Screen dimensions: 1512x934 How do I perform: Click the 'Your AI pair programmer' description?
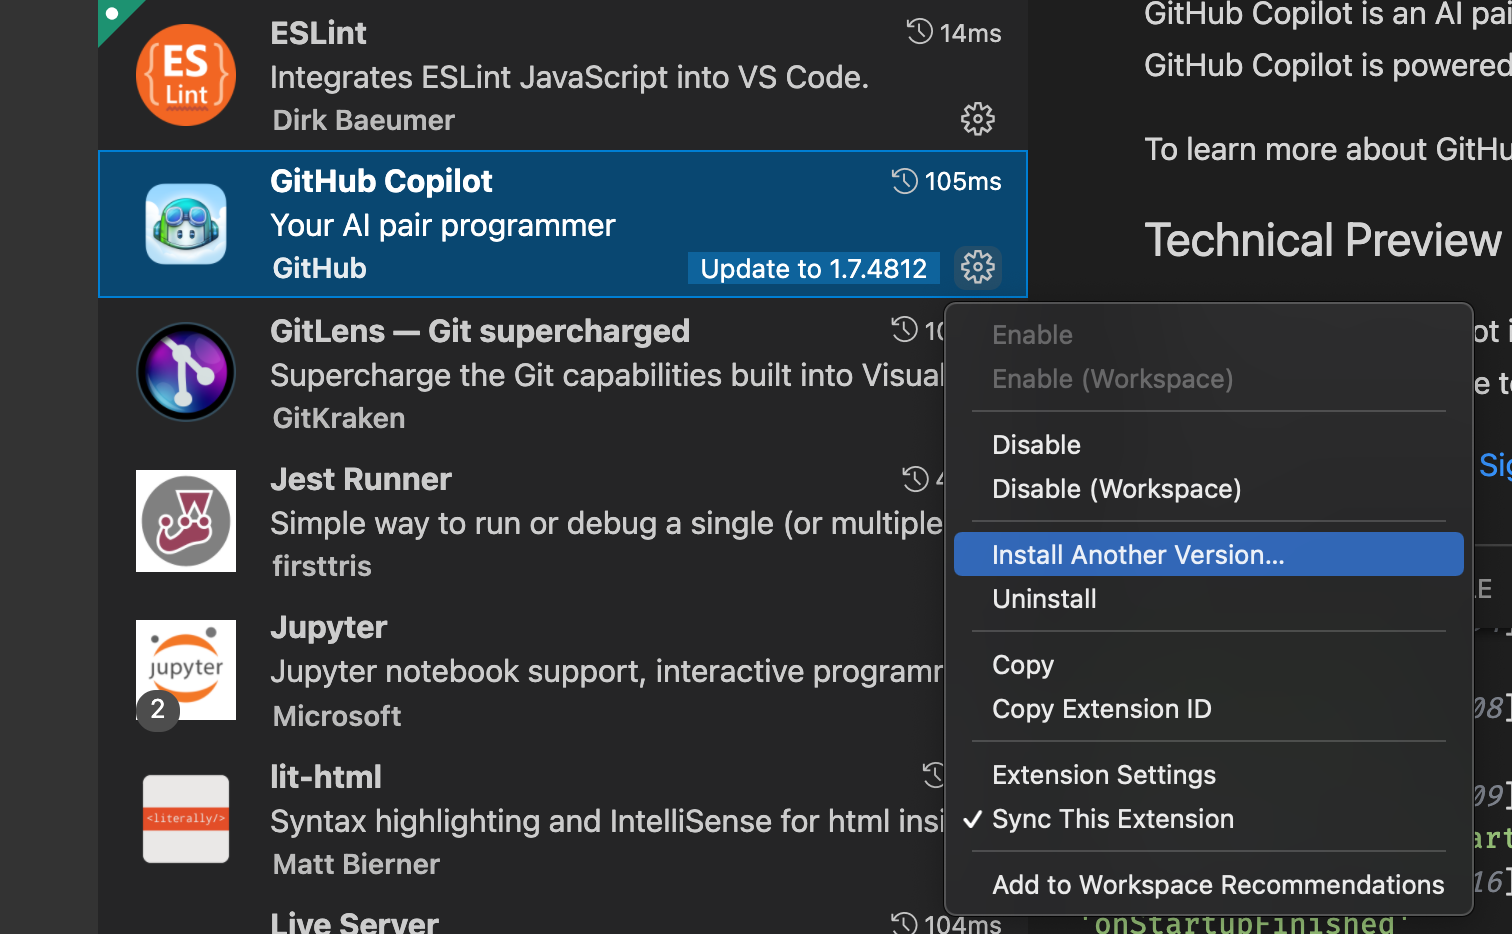pyautogui.click(x=443, y=226)
